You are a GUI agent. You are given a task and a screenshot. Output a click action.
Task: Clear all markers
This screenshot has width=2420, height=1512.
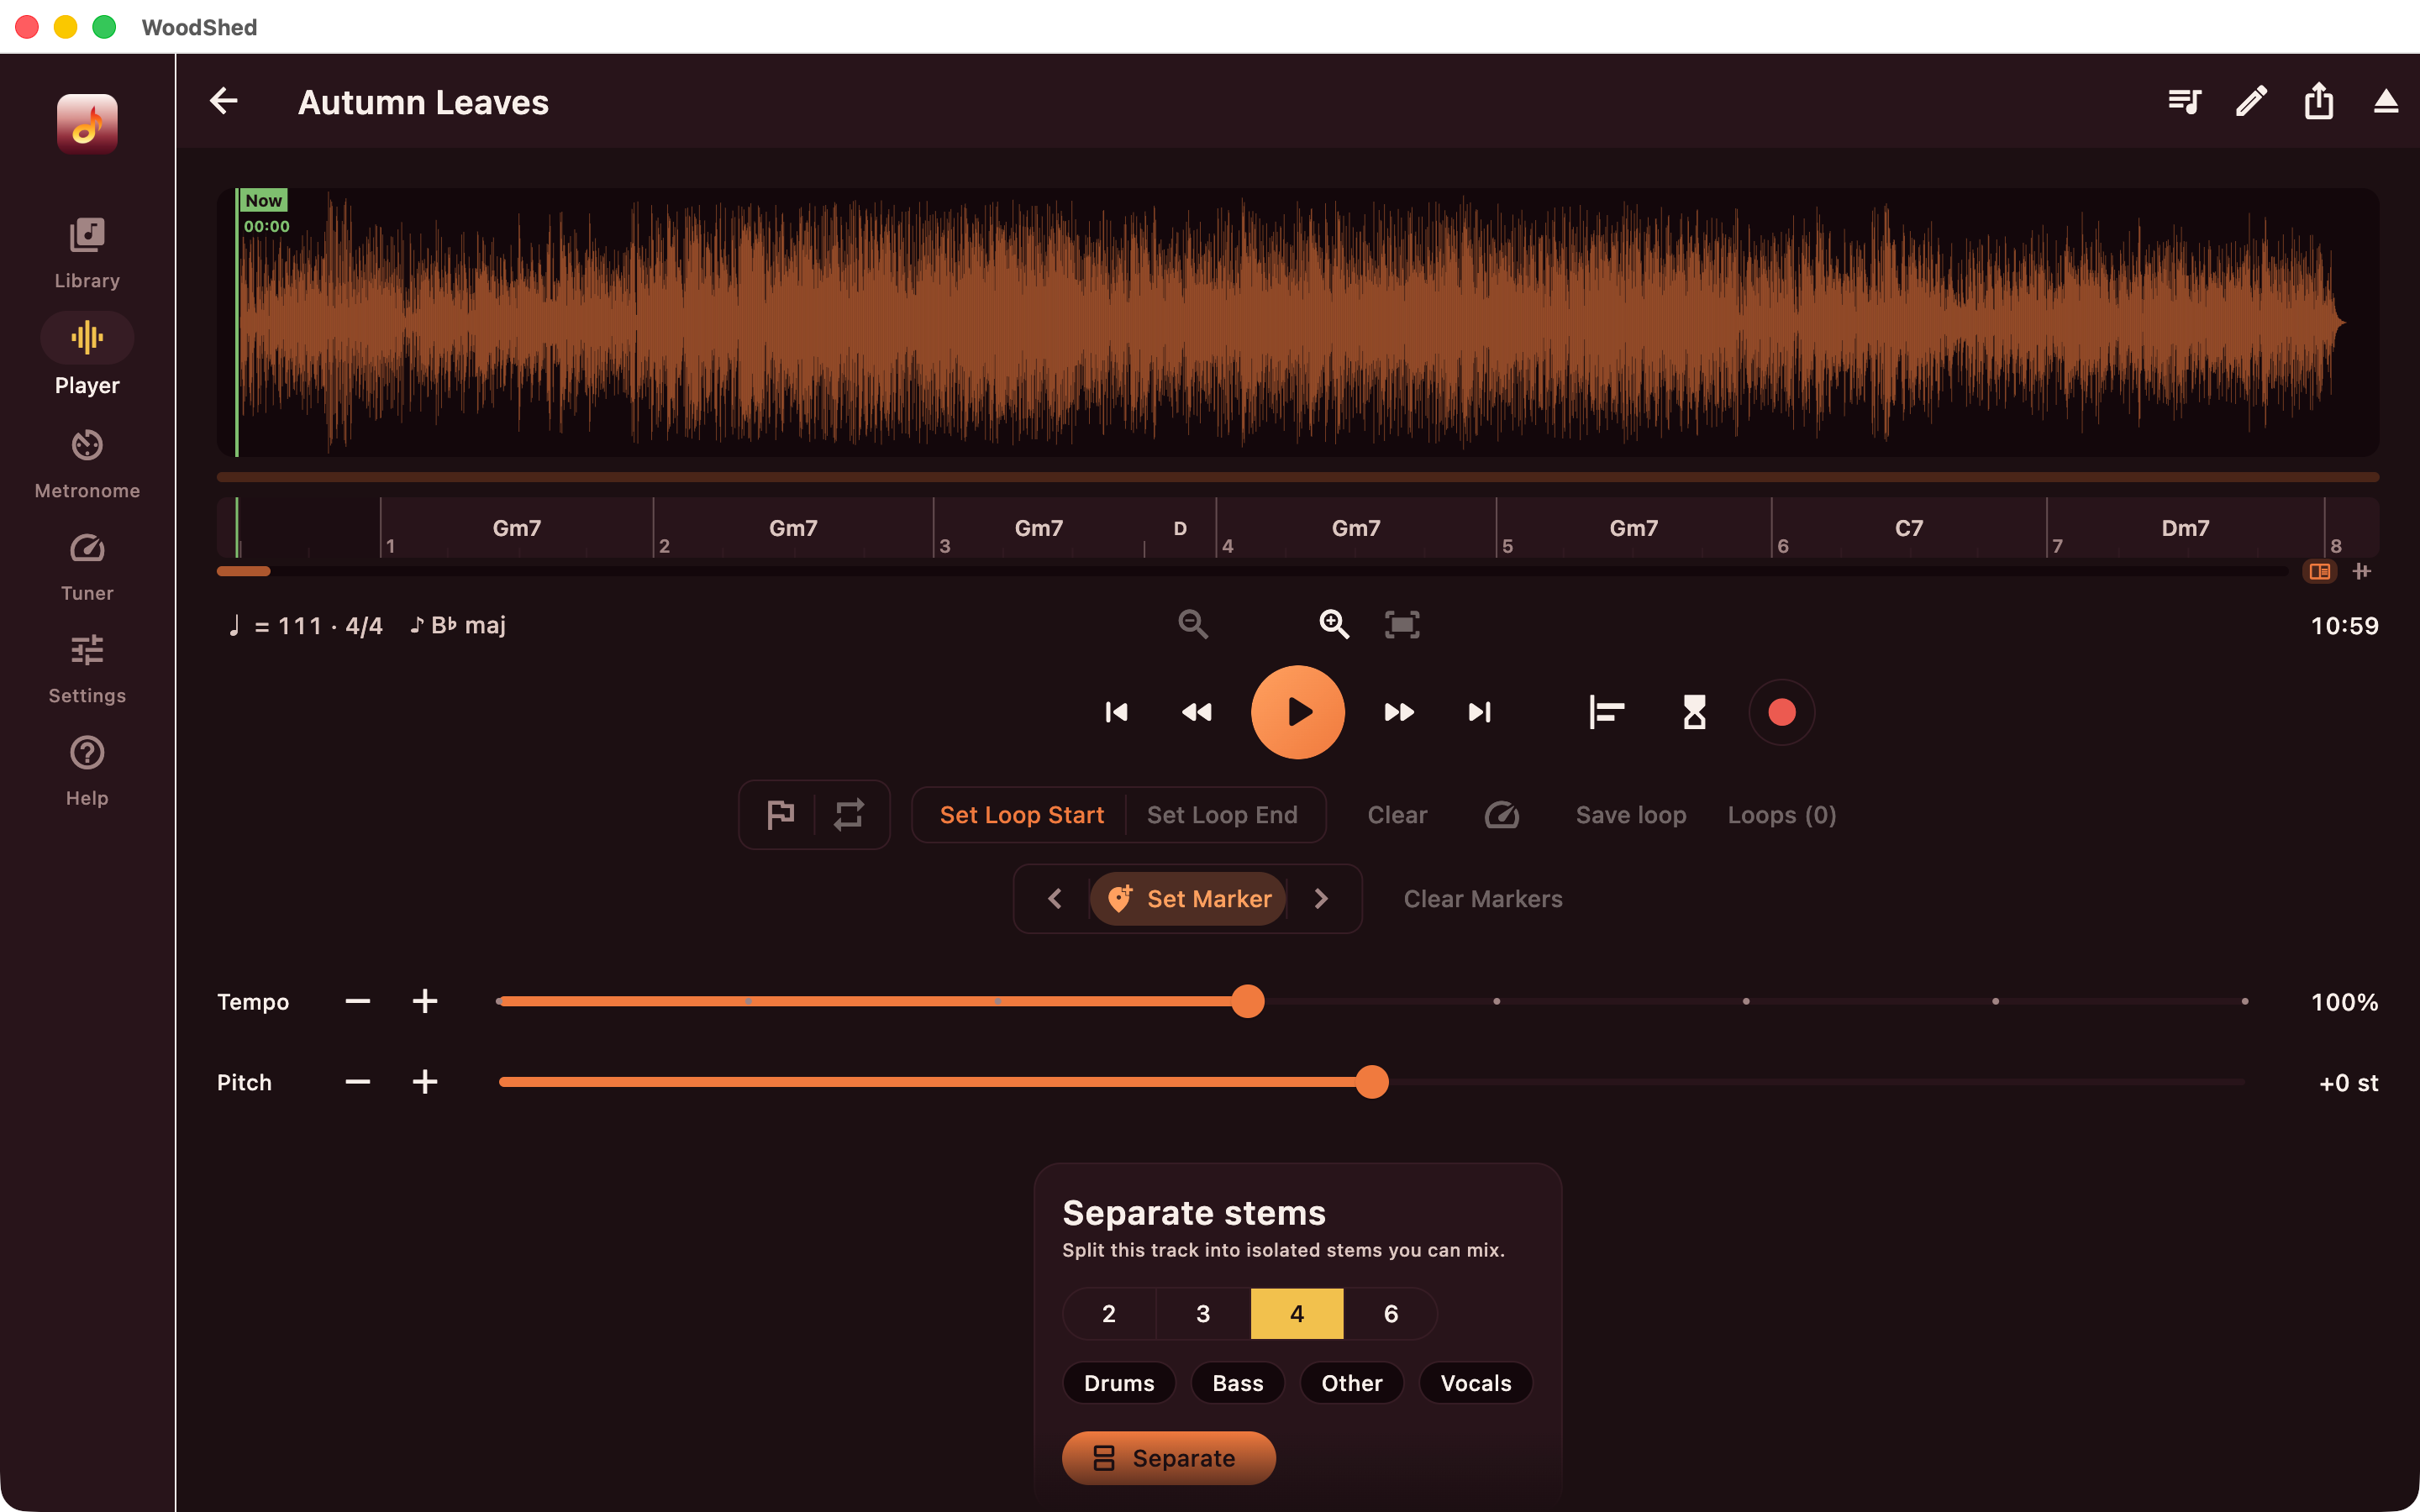click(x=1483, y=899)
